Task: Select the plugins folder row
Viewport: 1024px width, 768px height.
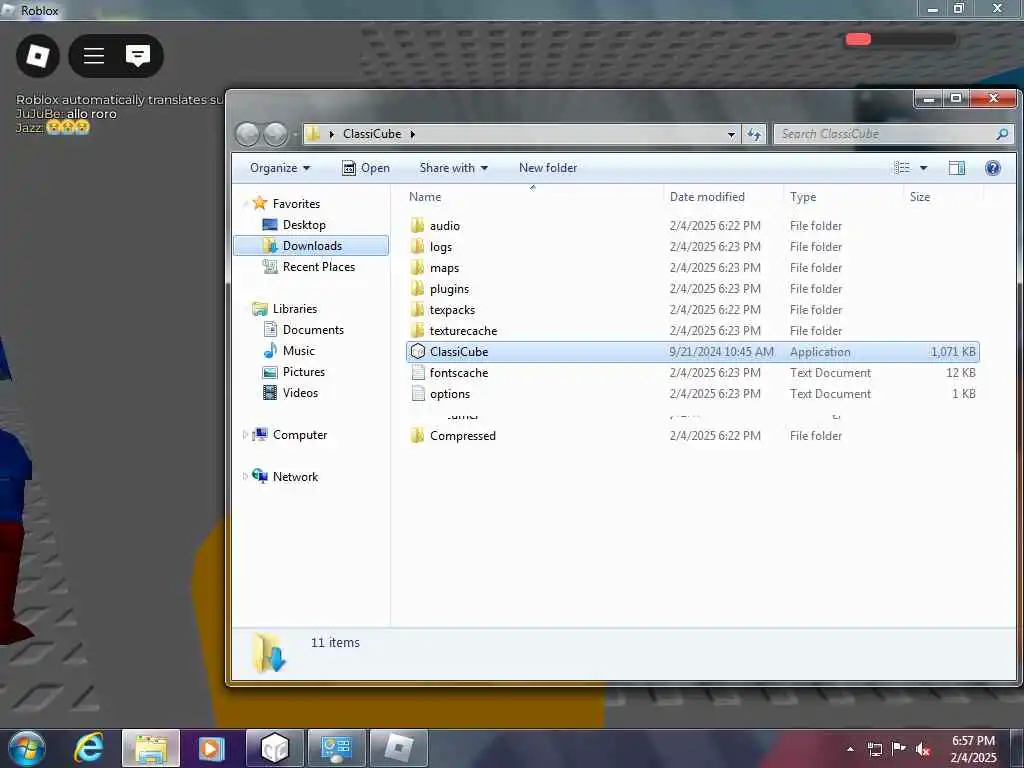Action: [692, 289]
